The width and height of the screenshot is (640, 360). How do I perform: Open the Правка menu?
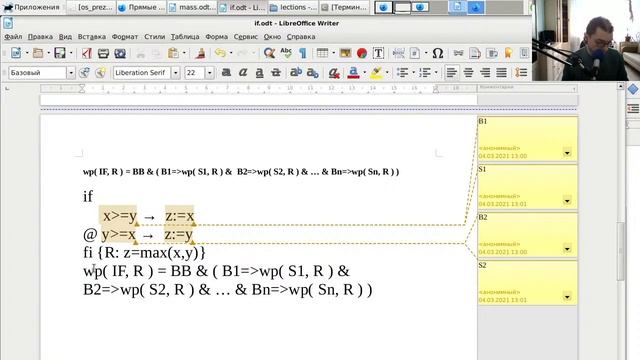[x=40, y=37]
